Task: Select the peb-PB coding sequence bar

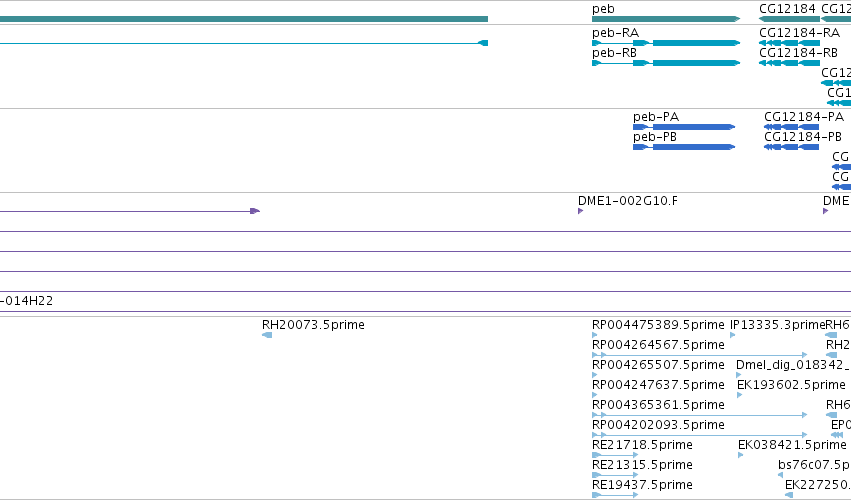Action: click(x=684, y=147)
